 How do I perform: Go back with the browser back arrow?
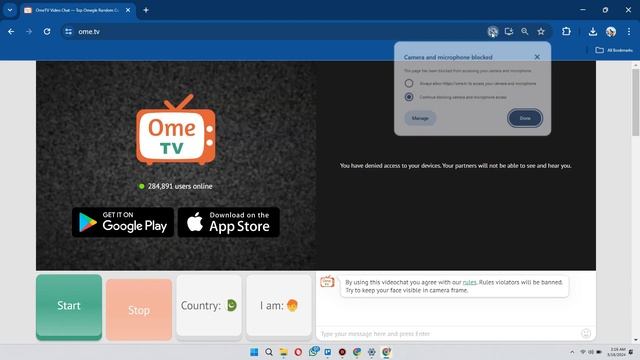(11, 31)
